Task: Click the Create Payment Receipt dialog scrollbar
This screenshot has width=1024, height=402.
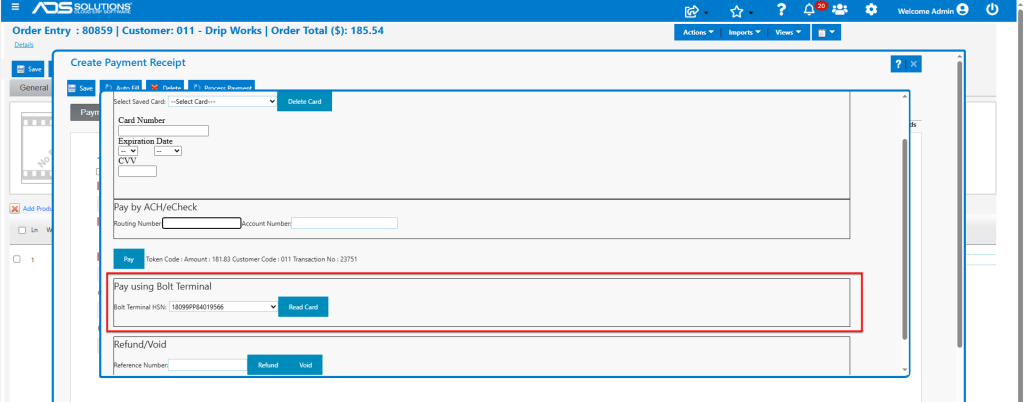Action: click(x=959, y=204)
